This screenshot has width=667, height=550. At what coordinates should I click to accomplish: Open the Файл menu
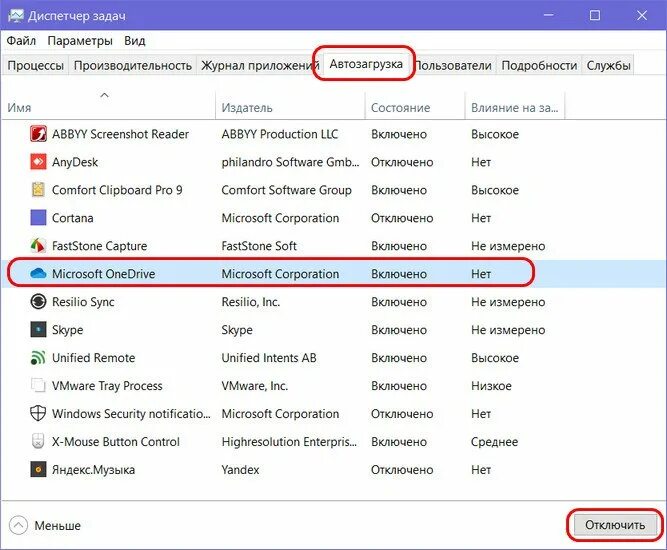(x=21, y=41)
